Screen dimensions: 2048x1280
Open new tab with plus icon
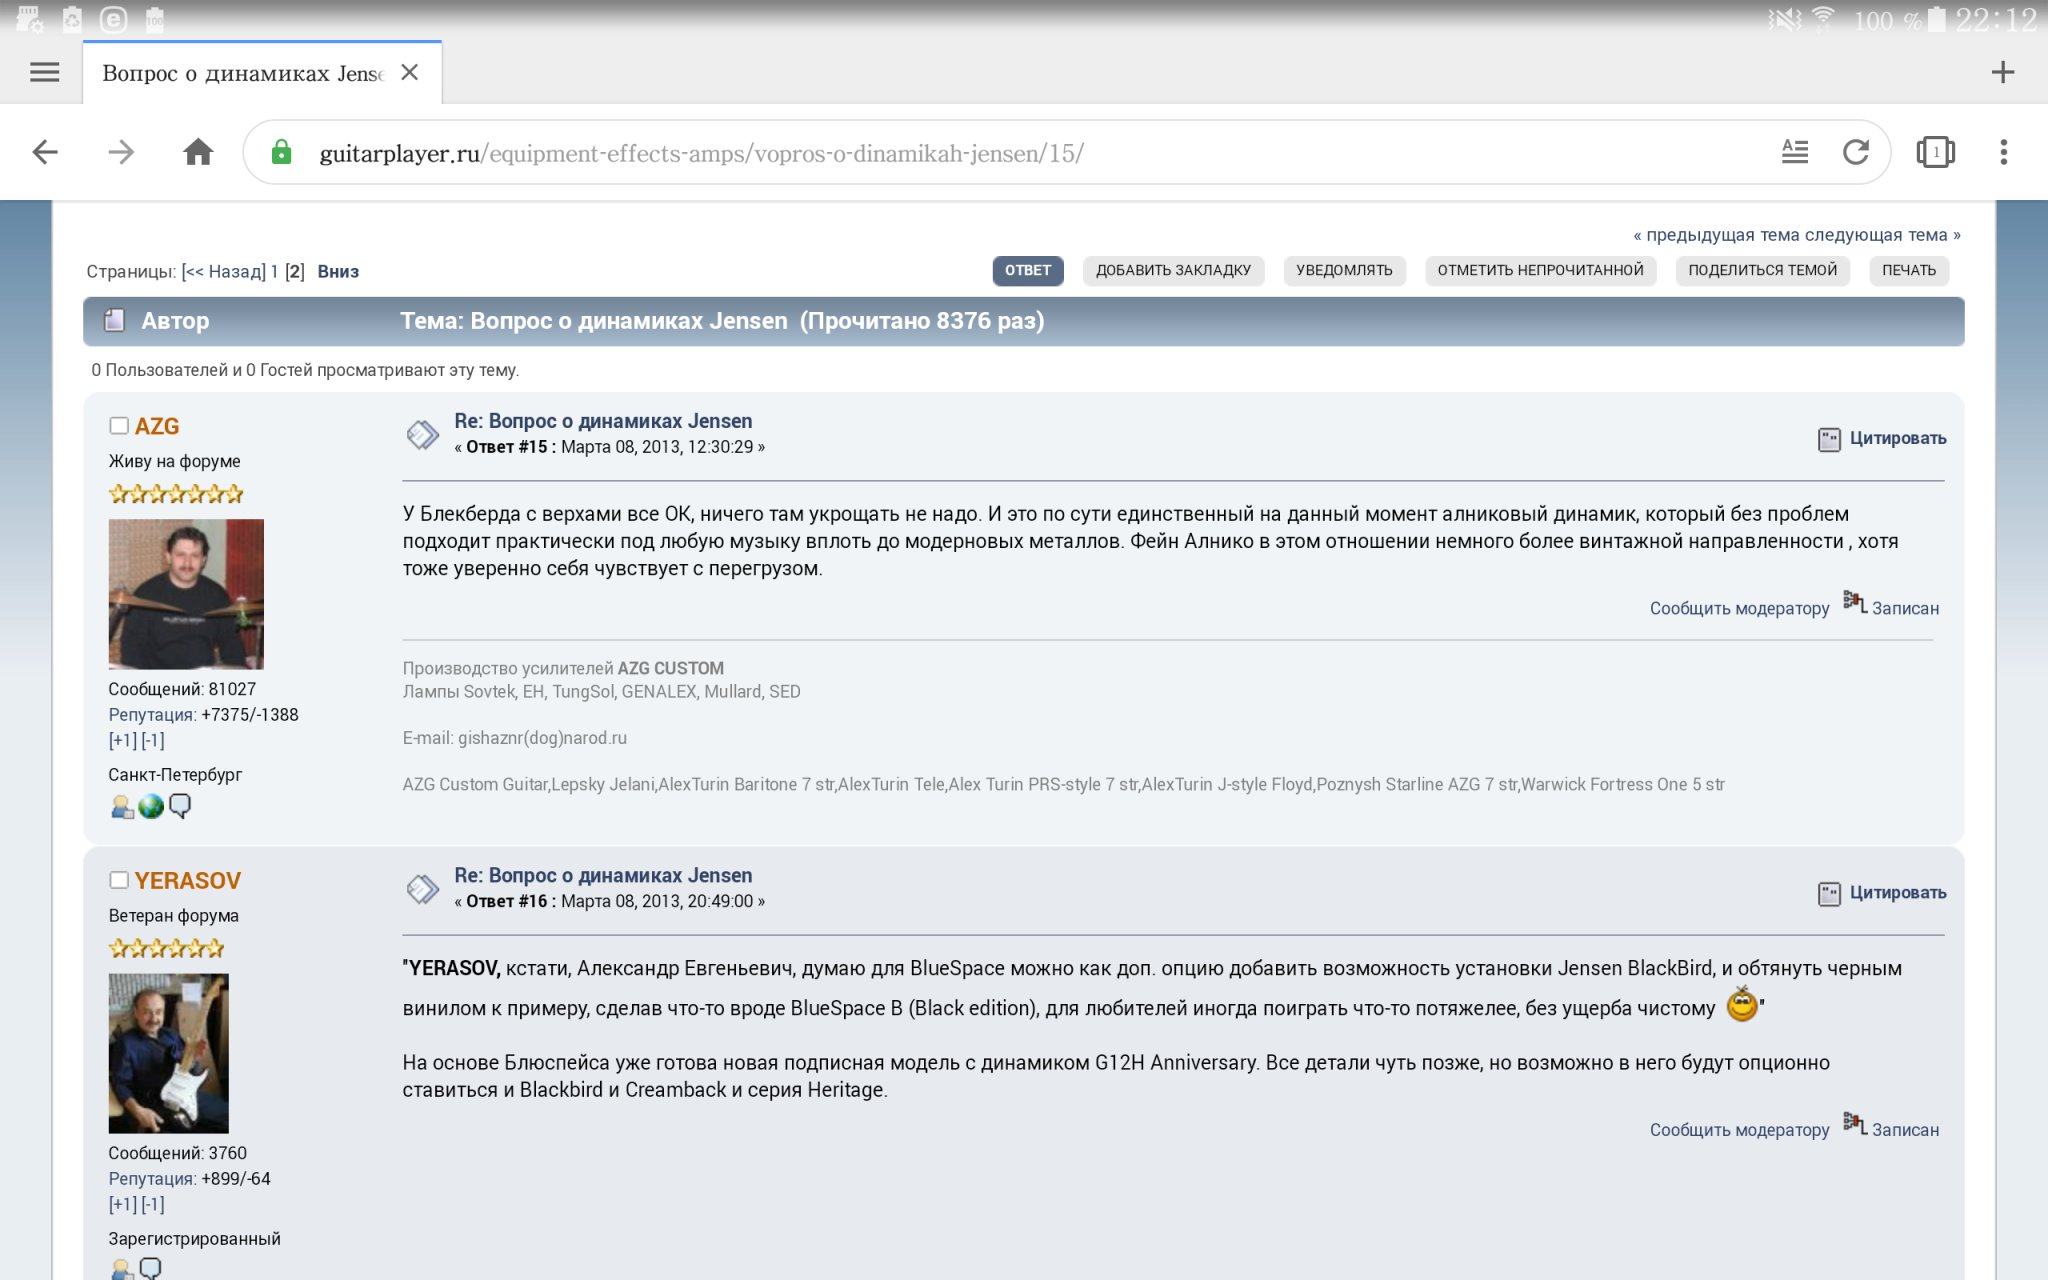(x=2002, y=72)
